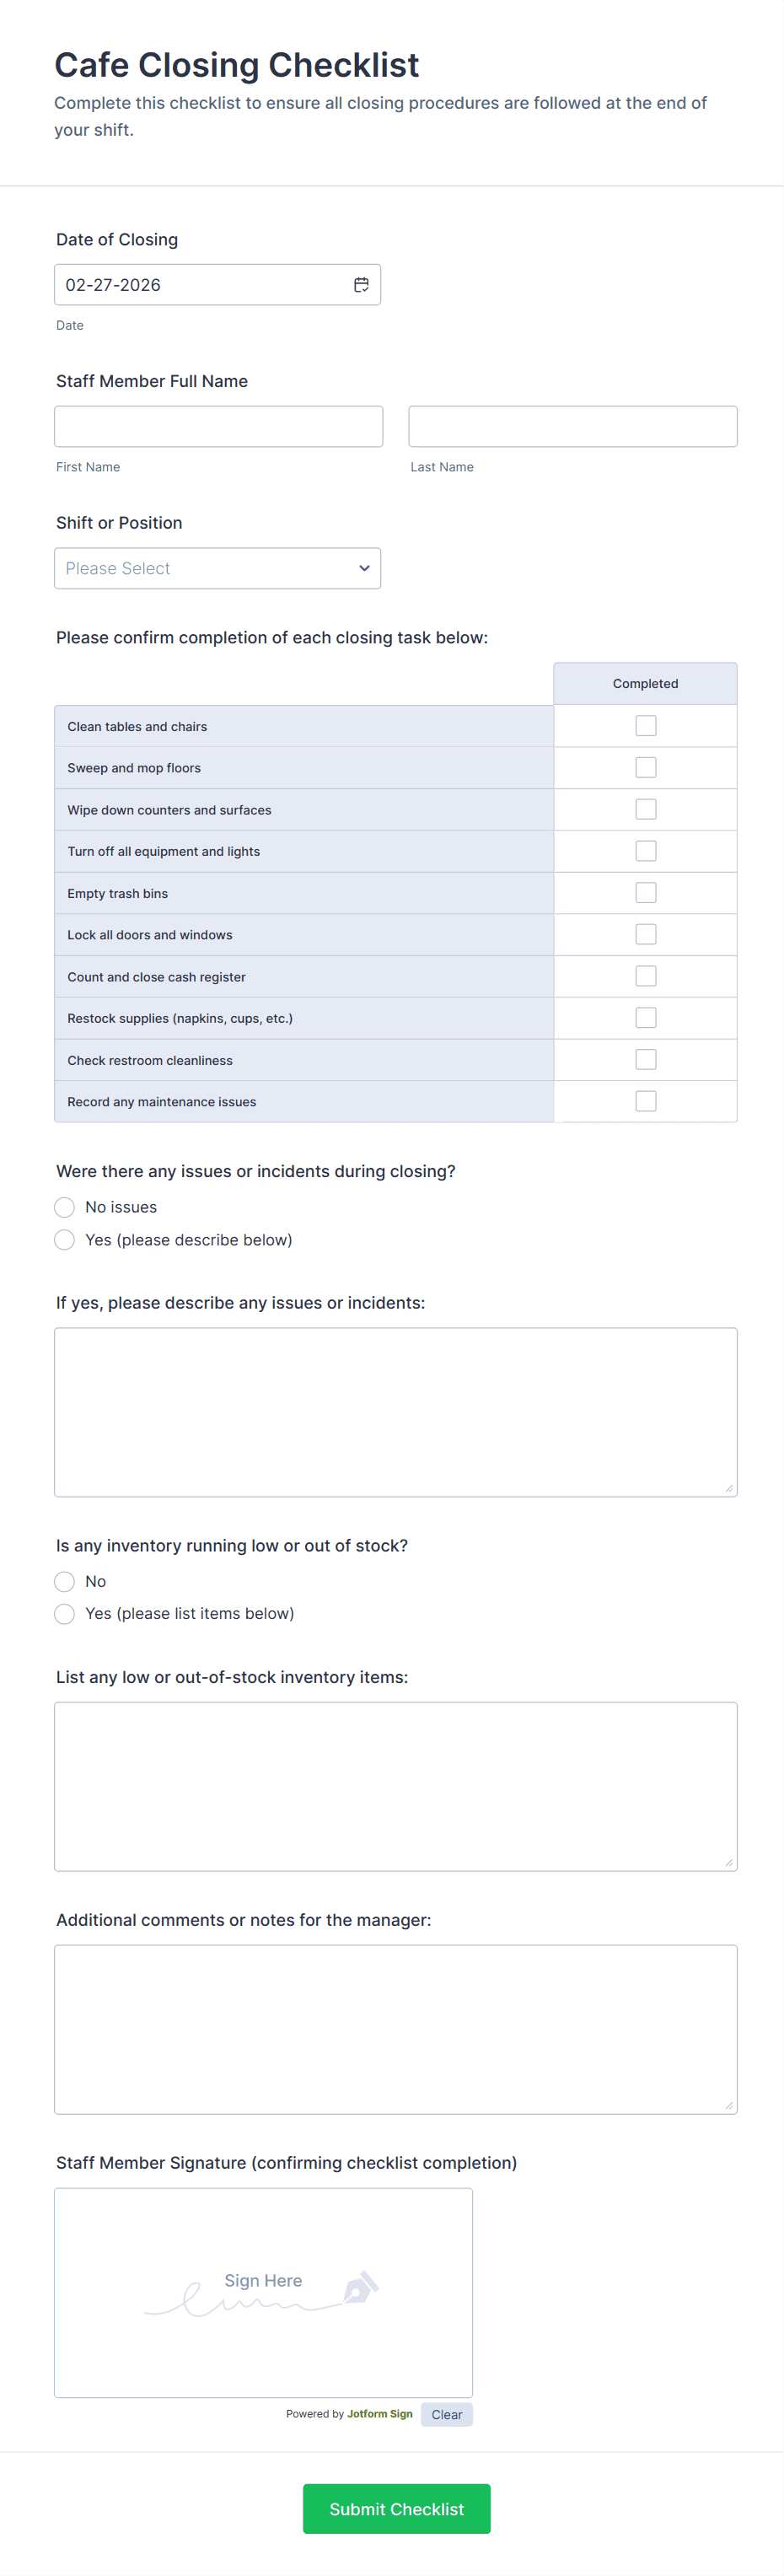Check the Sweep and mop floors box
This screenshot has height=2576, width=784.
pos(646,768)
